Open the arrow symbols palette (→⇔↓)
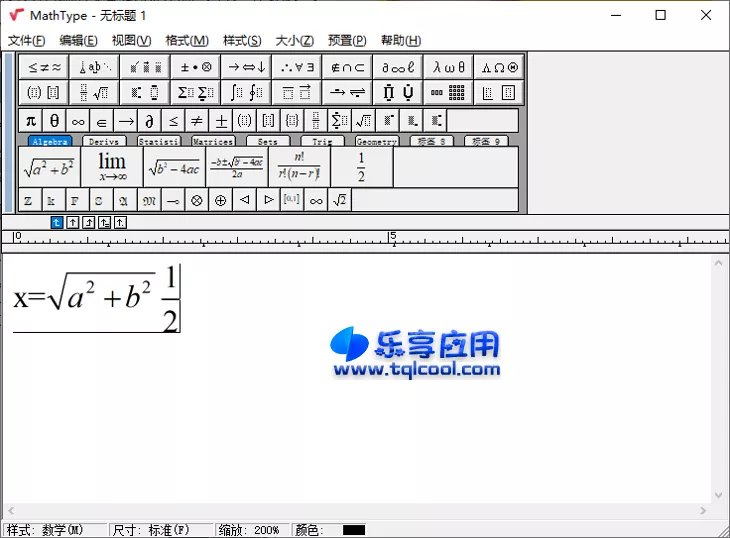The height and width of the screenshot is (538, 730). coord(247,67)
